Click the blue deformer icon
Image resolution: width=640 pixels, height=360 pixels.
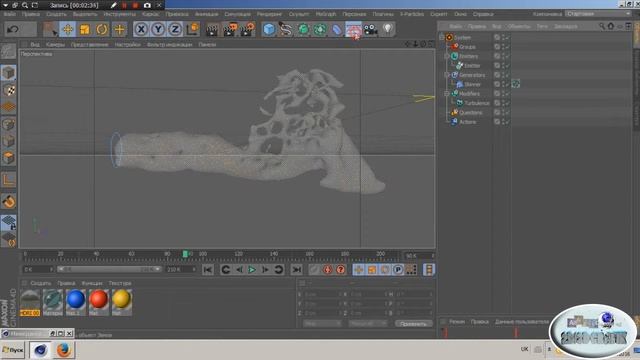pyautogui.click(x=337, y=29)
